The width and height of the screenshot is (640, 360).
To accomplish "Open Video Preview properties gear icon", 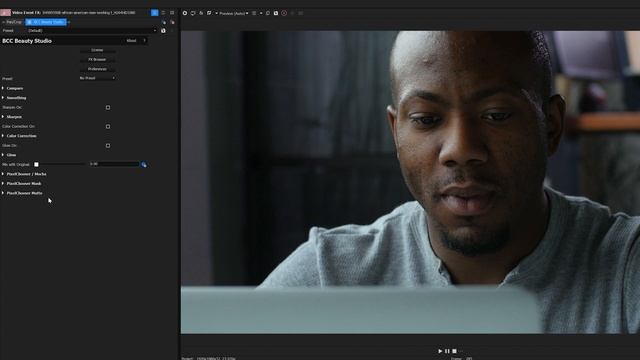I will coord(184,13).
